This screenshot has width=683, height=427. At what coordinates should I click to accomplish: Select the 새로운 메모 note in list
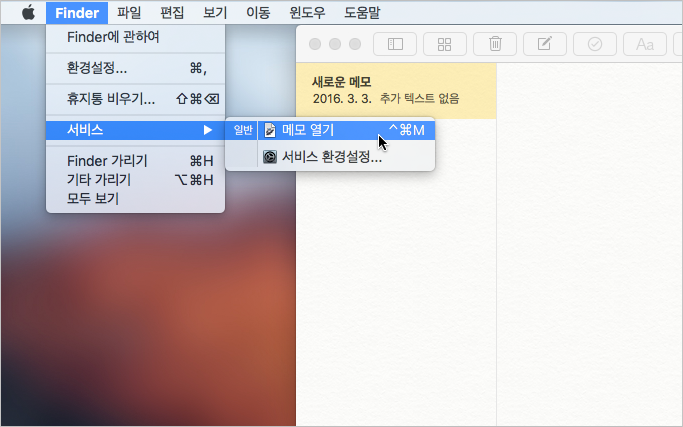(x=396, y=91)
